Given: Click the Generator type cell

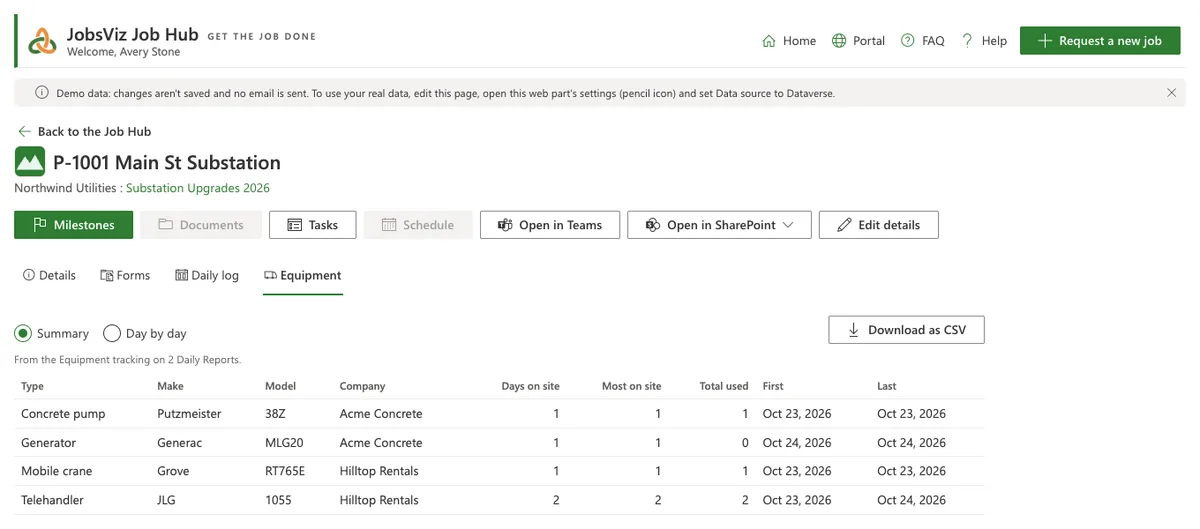Looking at the screenshot, I should (x=48, y=443).
